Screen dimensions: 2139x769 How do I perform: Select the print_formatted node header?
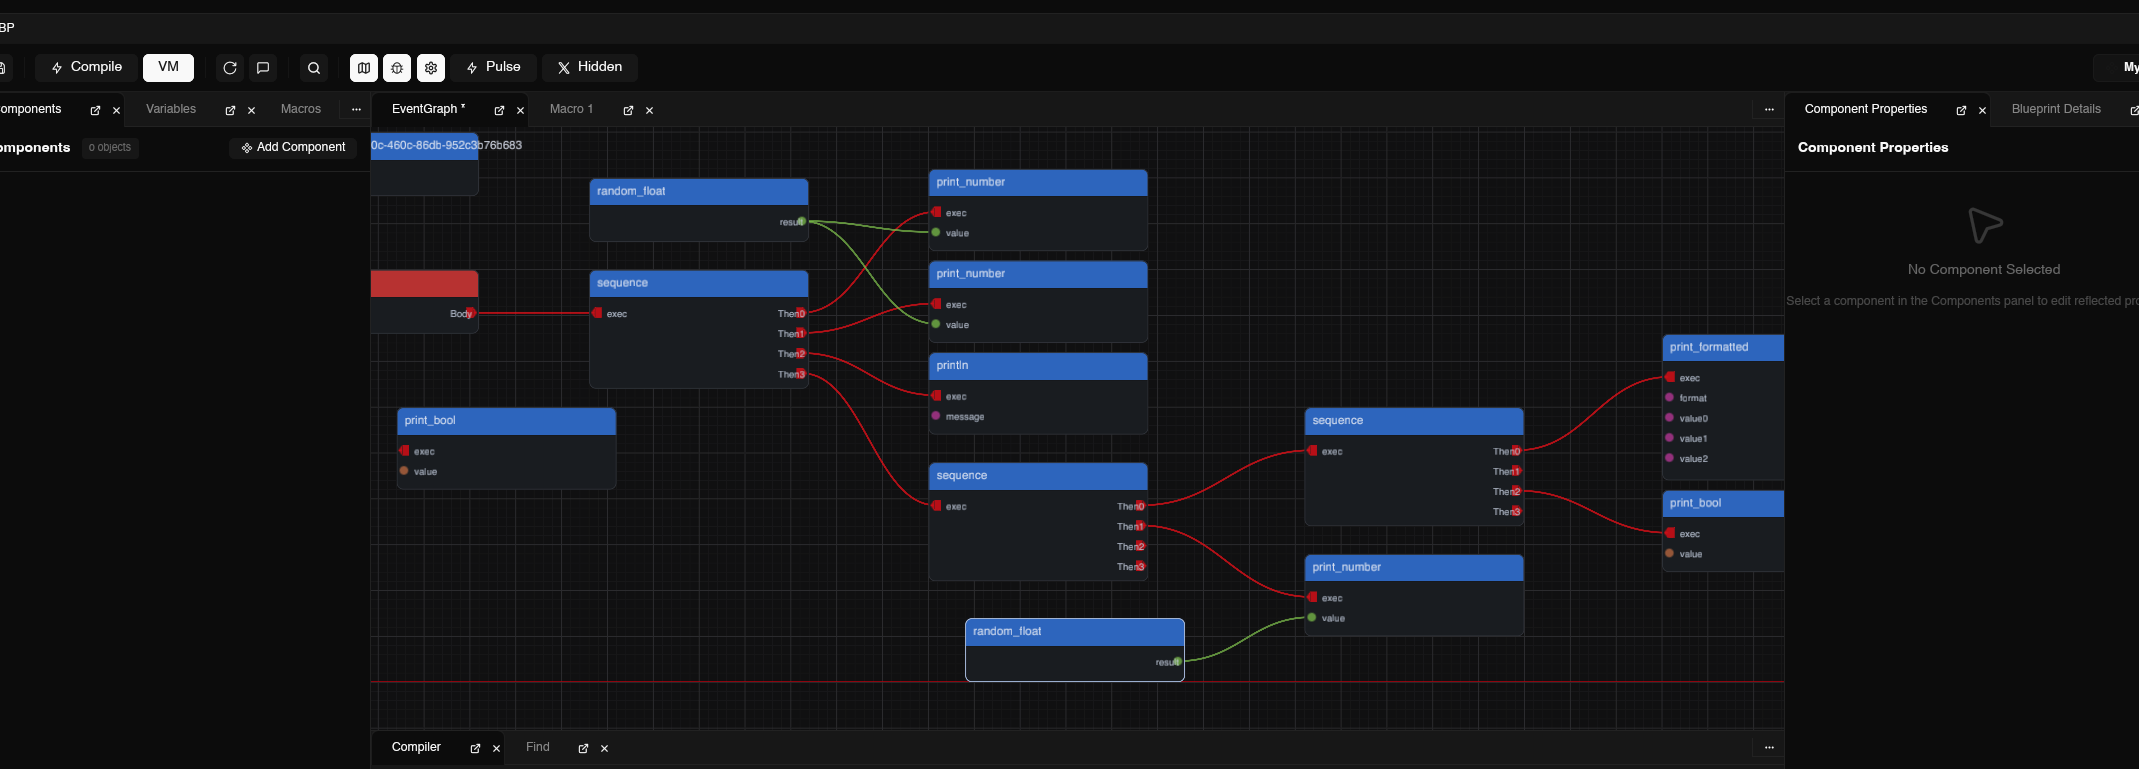point(1723,348)
